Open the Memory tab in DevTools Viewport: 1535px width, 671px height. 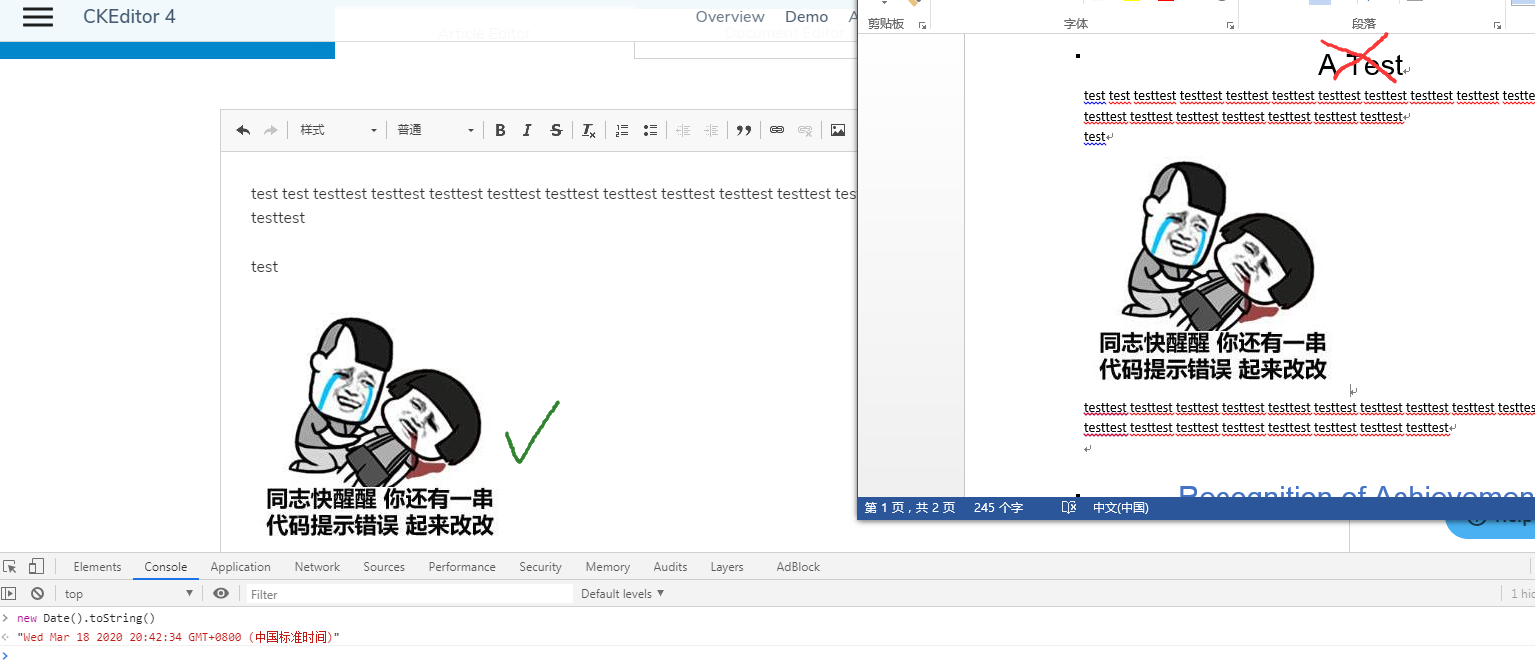[x=608, y=567]
